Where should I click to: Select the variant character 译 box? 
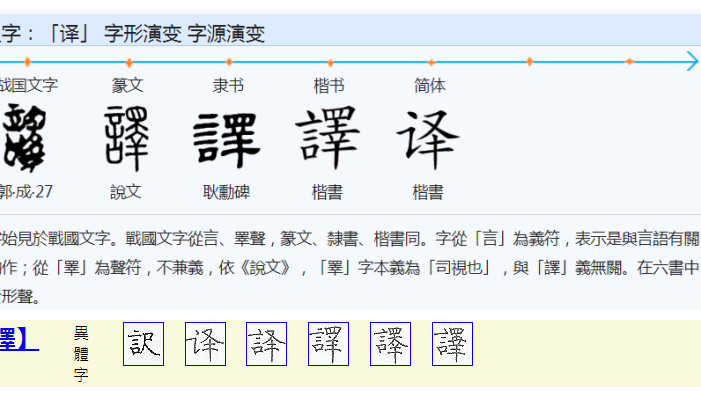point(205,344)
